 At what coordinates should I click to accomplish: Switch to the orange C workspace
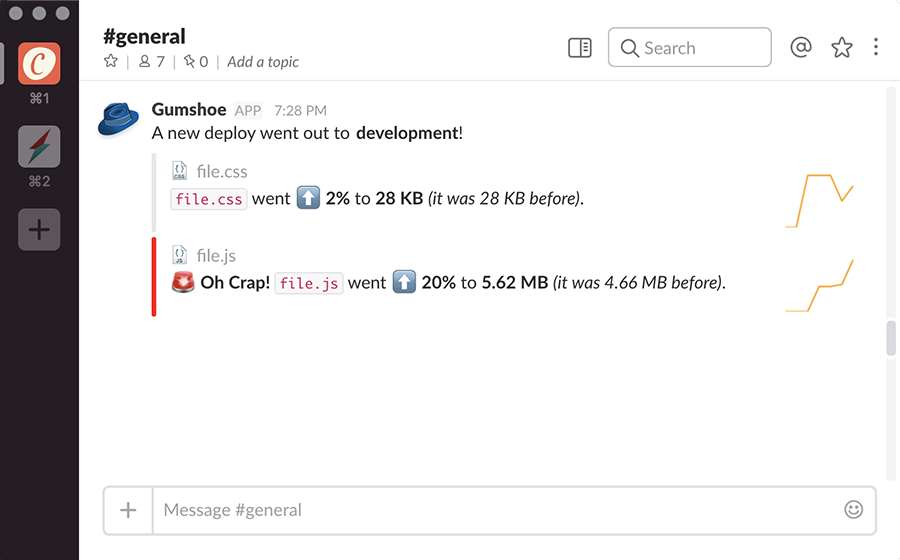coord(39,63)
